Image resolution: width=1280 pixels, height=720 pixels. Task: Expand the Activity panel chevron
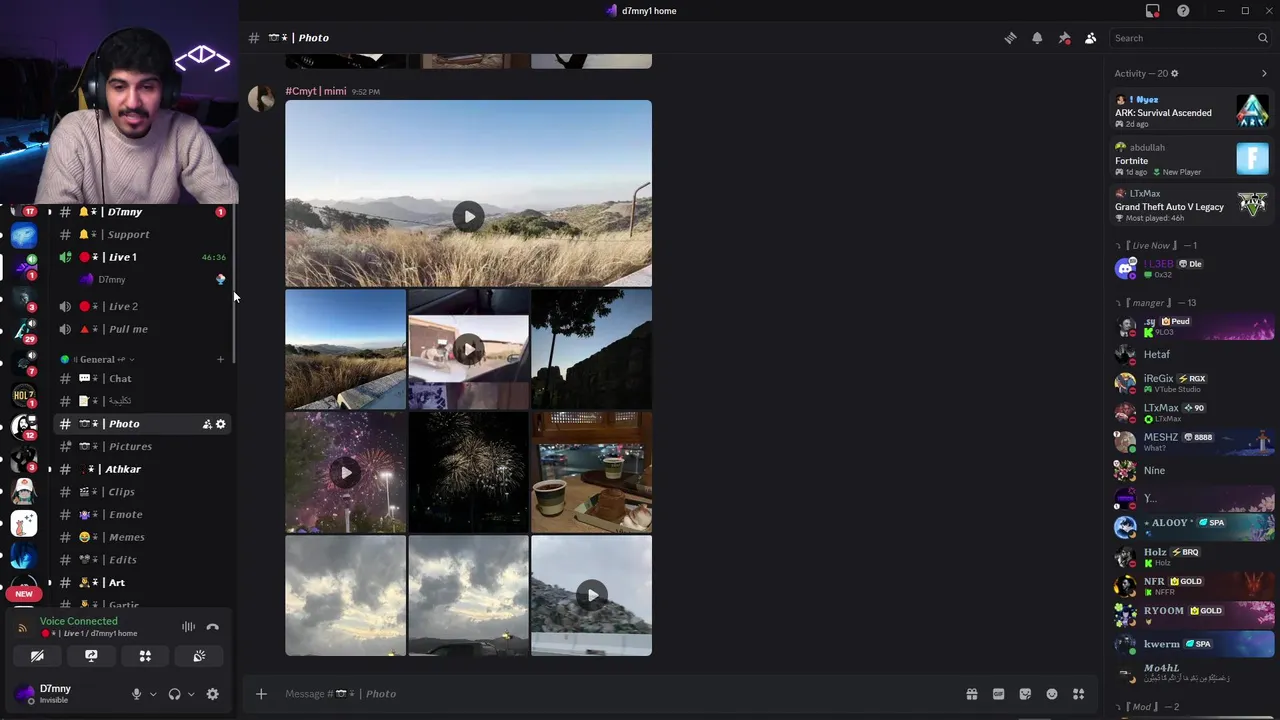pos(1264,73)
